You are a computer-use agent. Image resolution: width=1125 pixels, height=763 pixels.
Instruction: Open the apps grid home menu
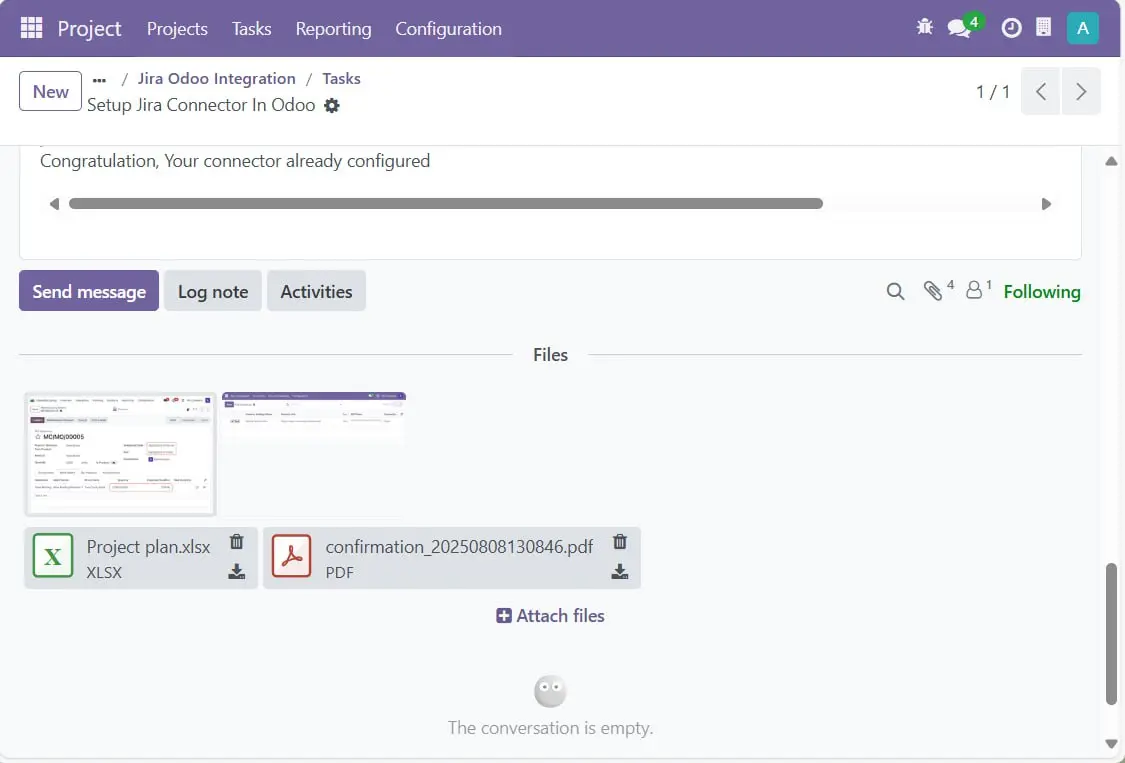(31, 28)
